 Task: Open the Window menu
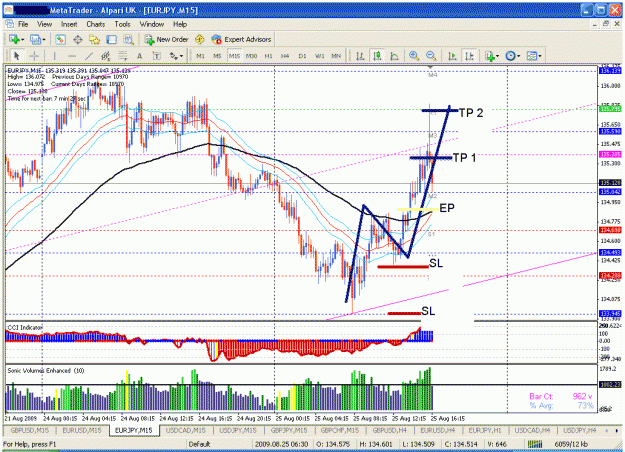tap(152, 24)
